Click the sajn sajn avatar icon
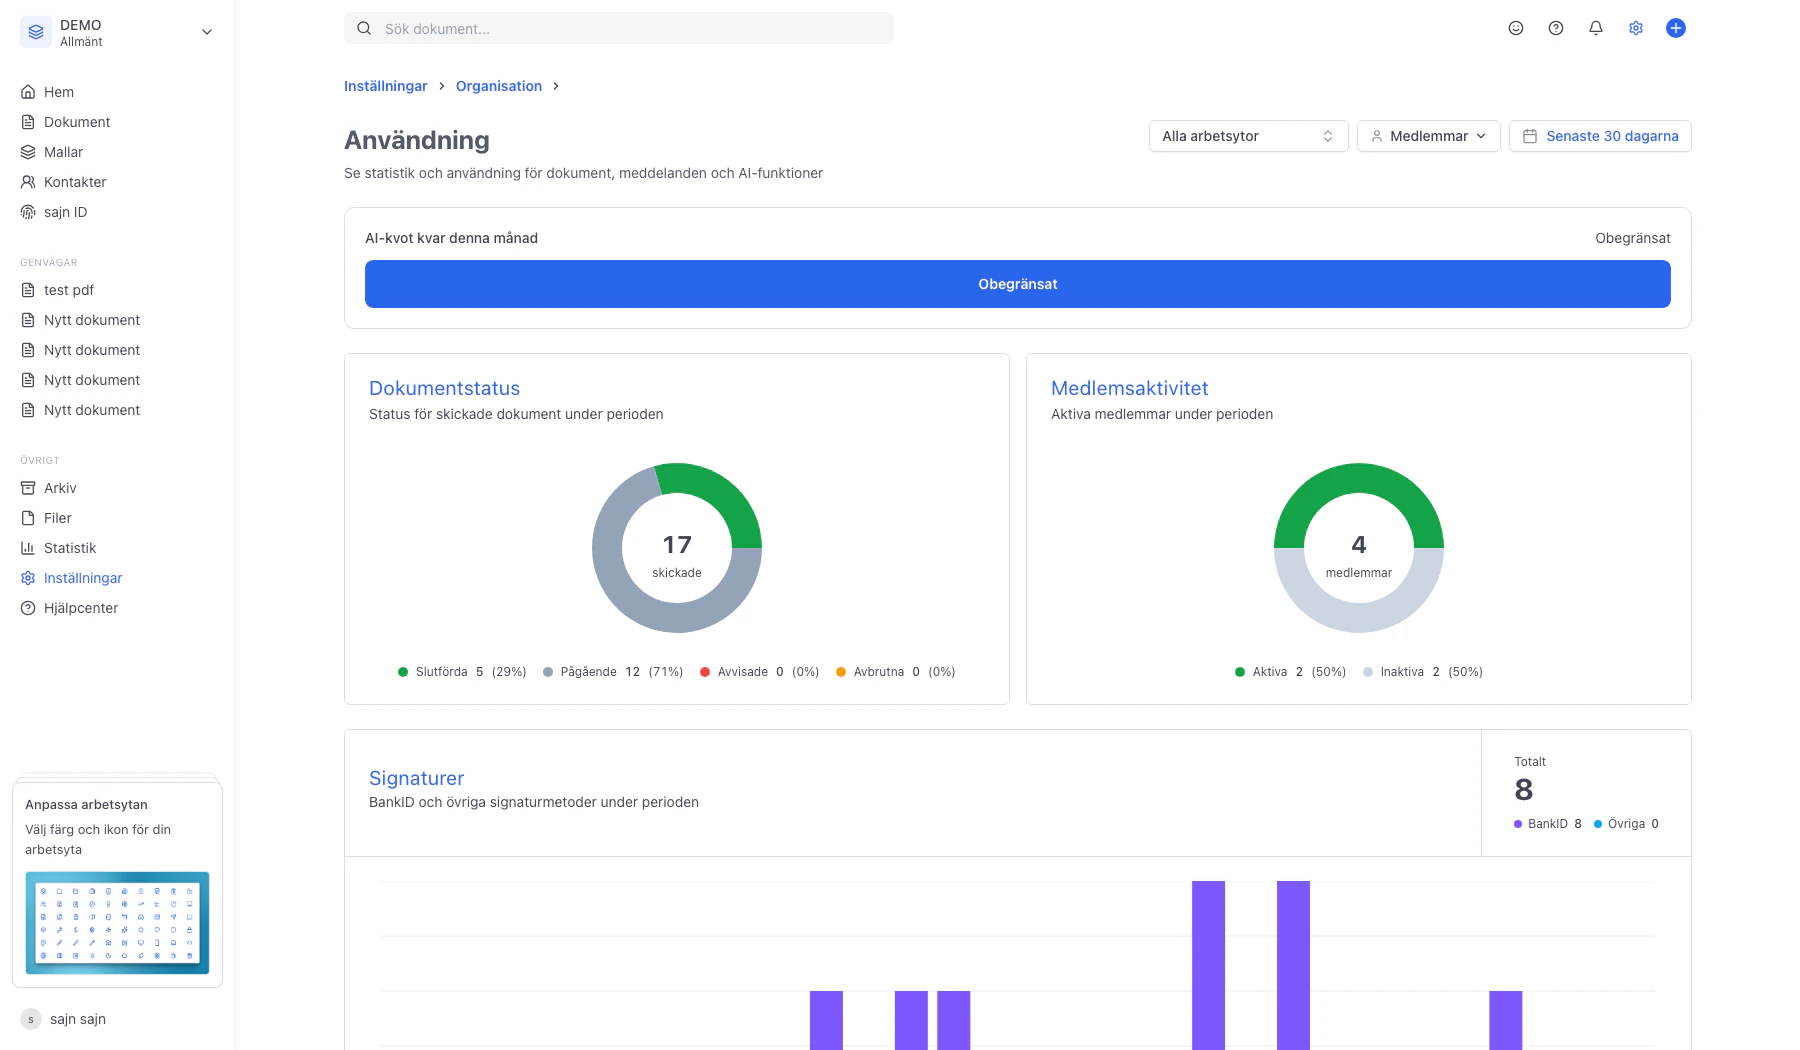Viewport: 1800px width, 1050px height. click(x=31, y=1019)
